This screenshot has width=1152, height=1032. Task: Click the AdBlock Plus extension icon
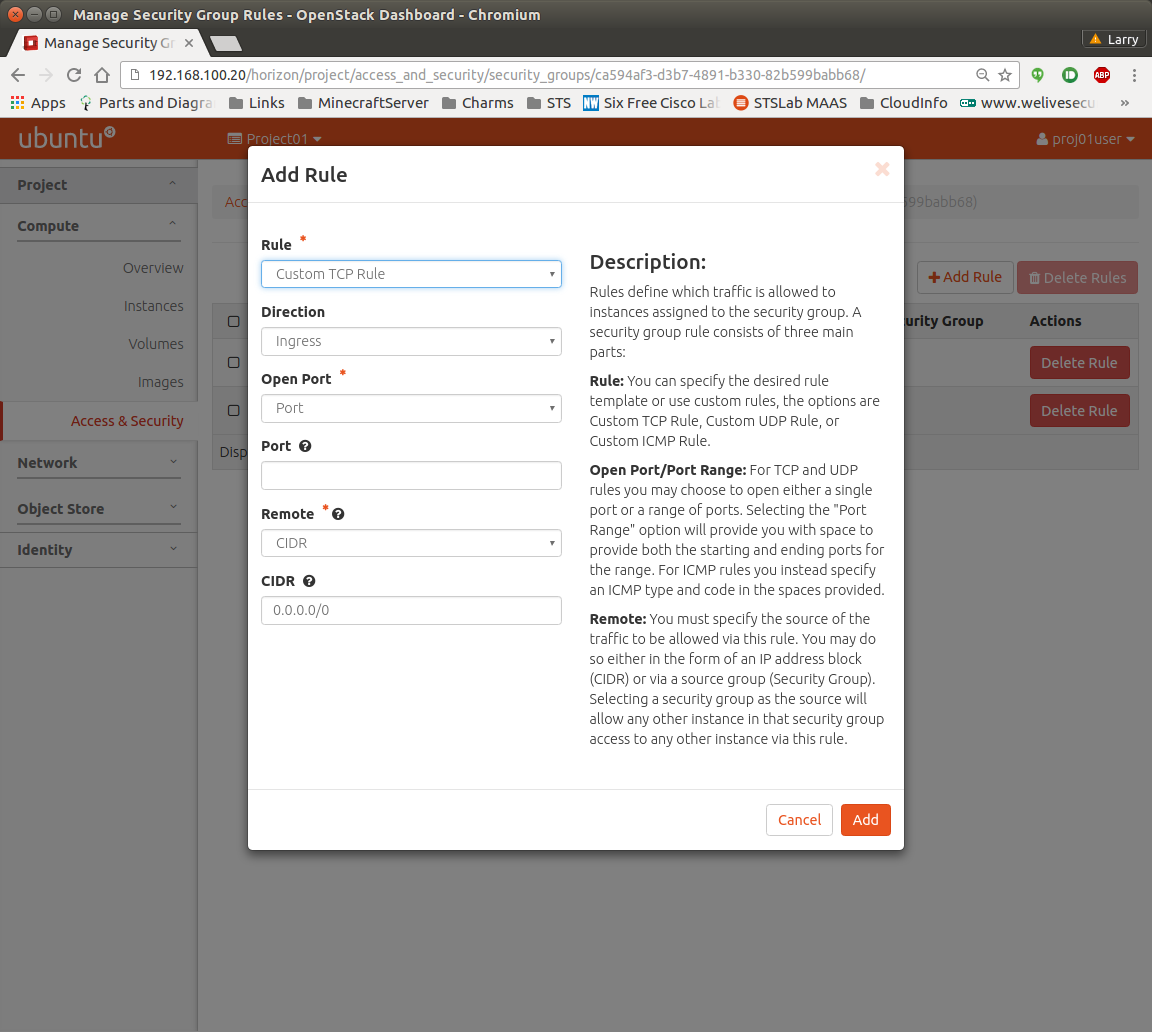pos(1101,75)
